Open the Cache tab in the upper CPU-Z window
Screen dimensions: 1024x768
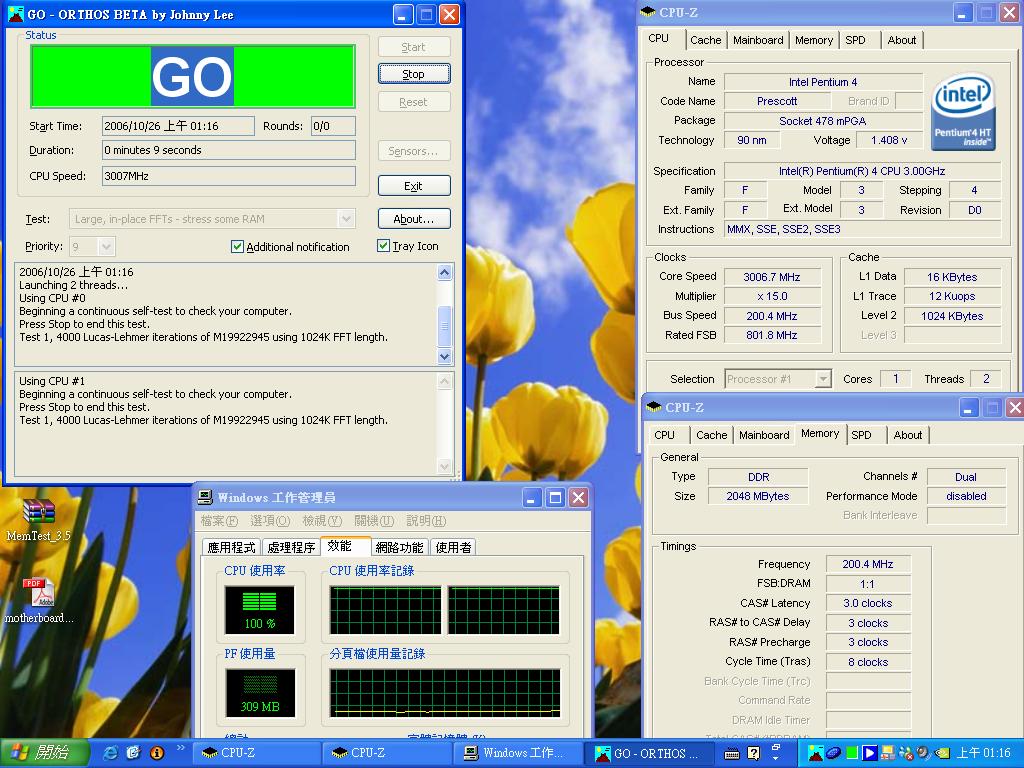(x=706, y=40)
